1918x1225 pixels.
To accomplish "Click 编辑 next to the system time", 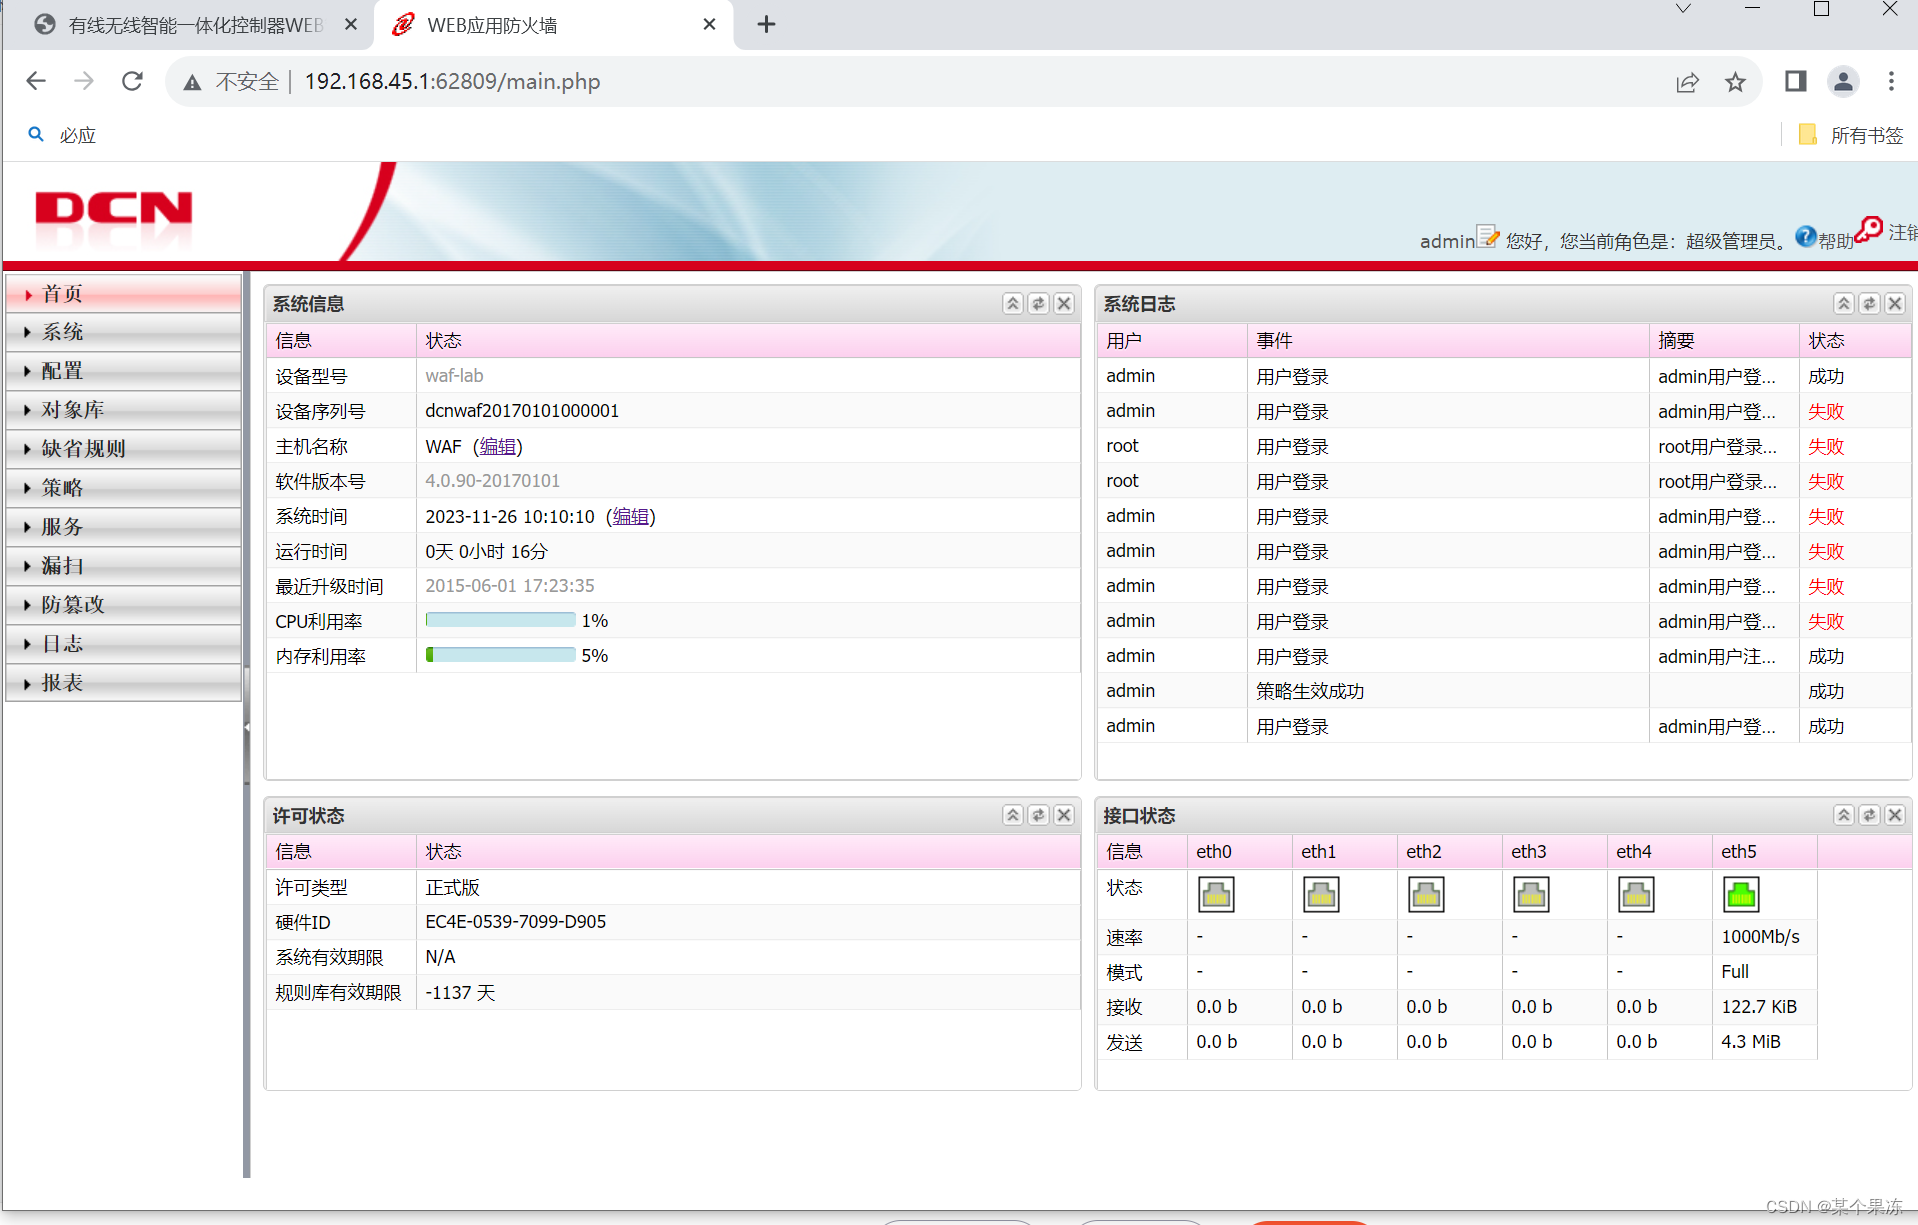I will click(x=631, y=516).
